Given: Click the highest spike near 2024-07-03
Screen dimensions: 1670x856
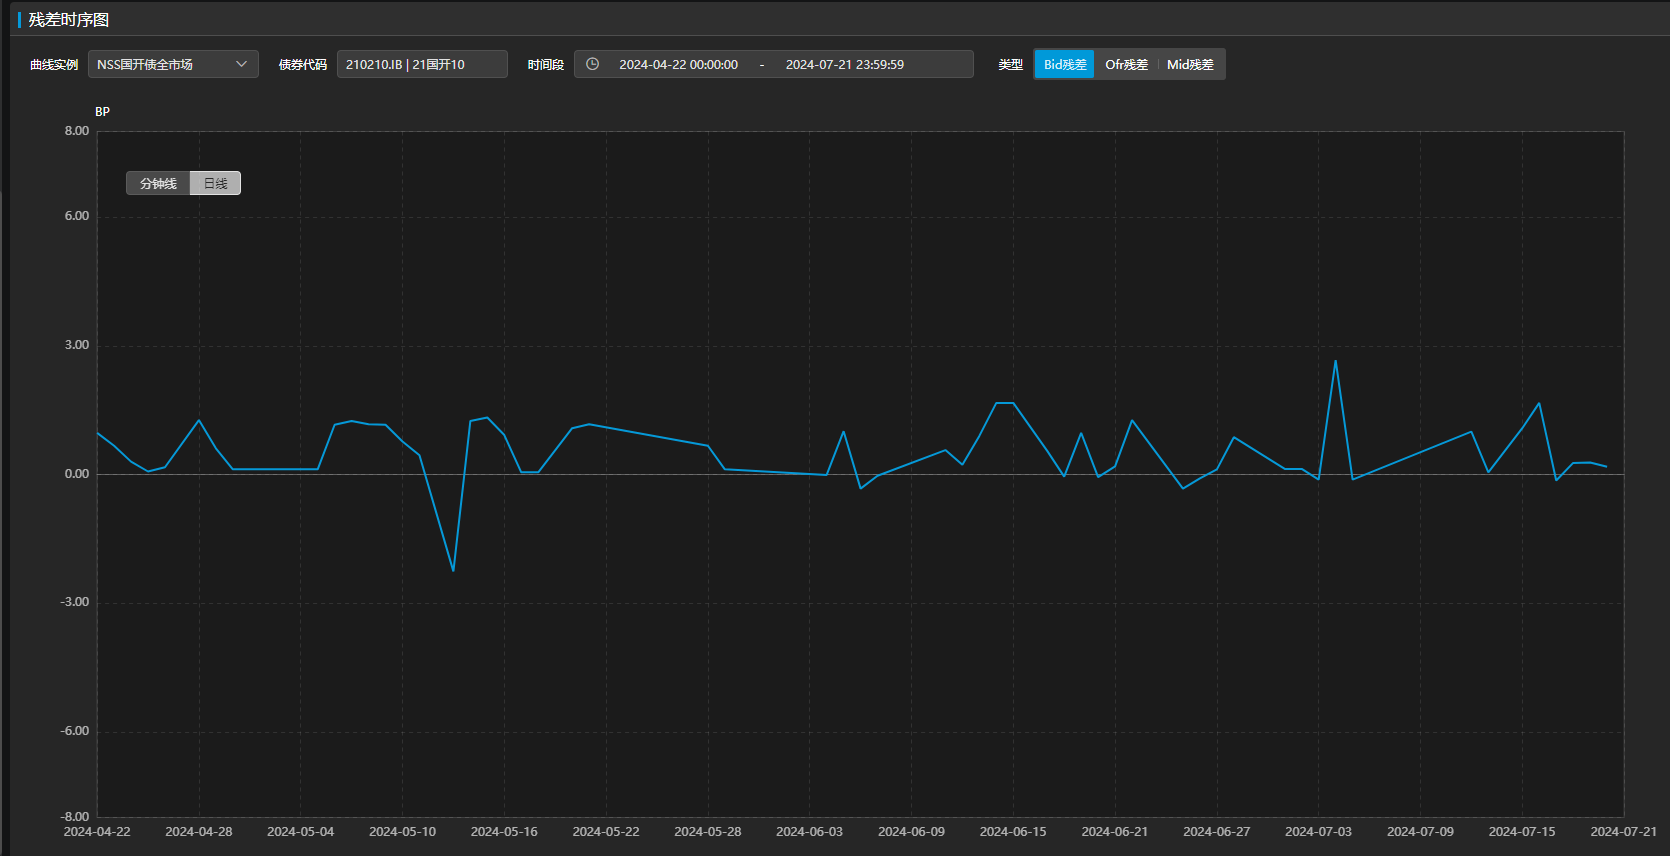Looking at the screenshot, I should (1335, 361).
